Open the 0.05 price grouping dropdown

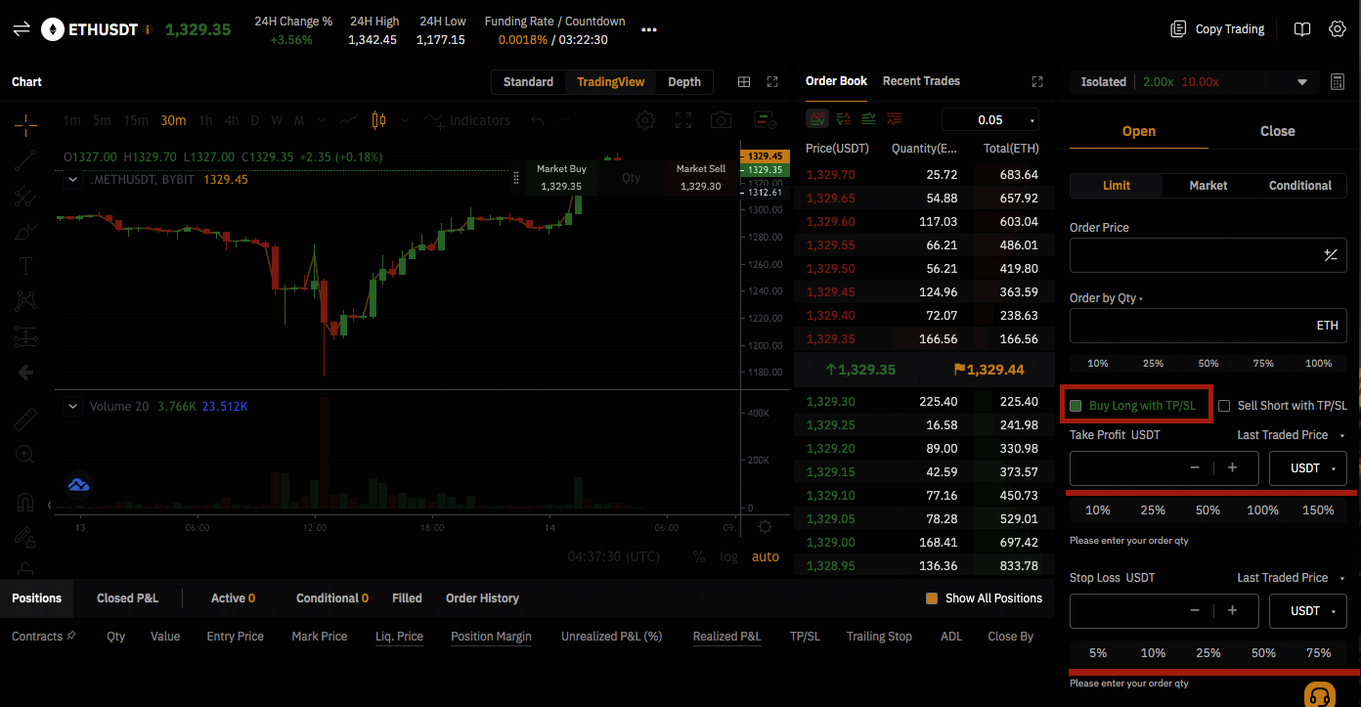click(990, 120)
